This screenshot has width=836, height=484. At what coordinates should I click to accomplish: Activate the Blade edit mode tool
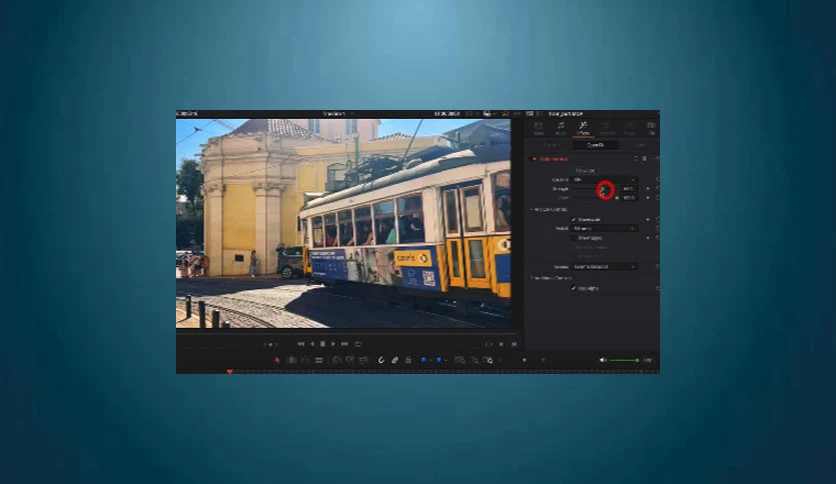pos(319,360)
